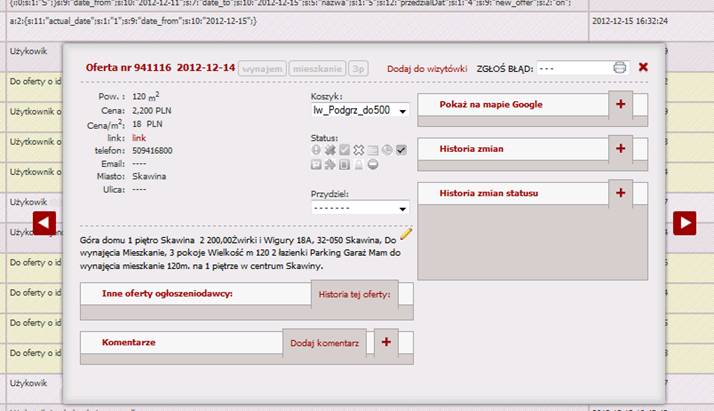Go to previous offer with left arrow
This screenshot has height=411, width=714.
tap(44, 223)
